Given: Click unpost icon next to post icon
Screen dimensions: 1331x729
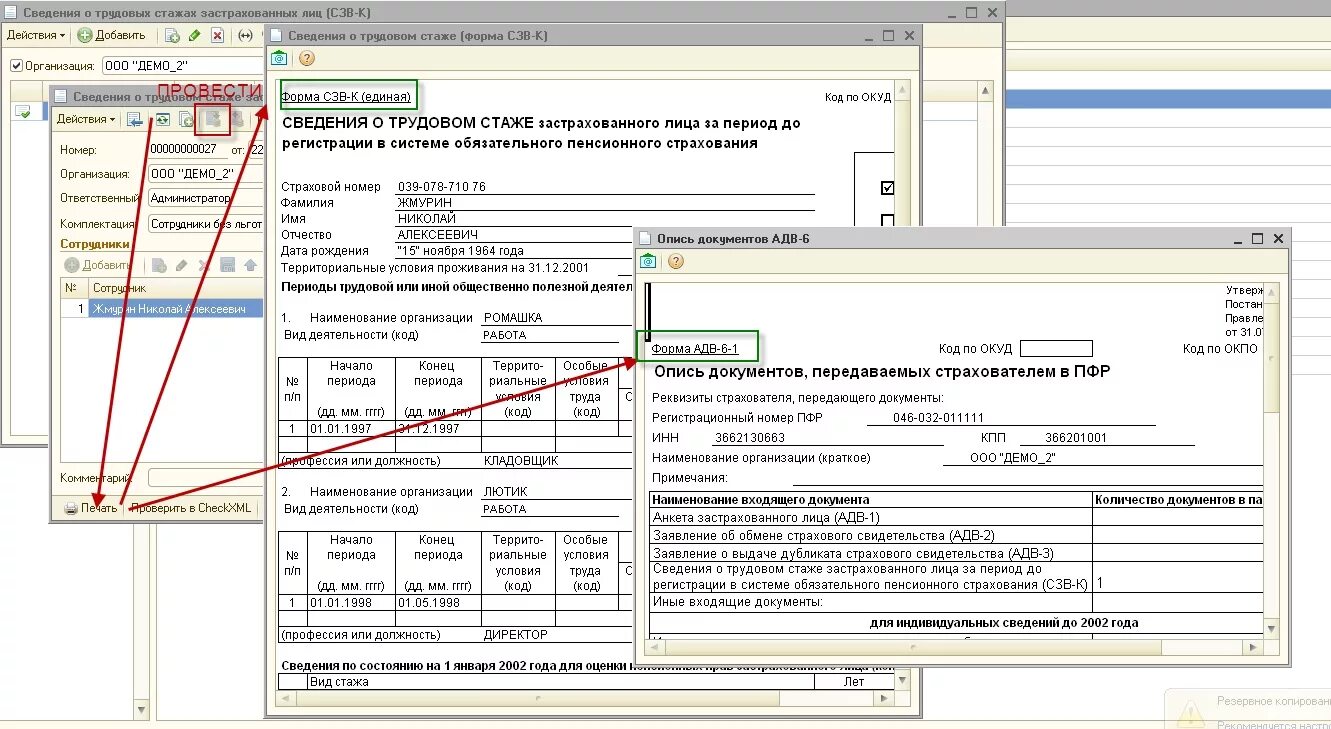Looking at the screenshot, I should pyautogui.click(x=237, y=120).
